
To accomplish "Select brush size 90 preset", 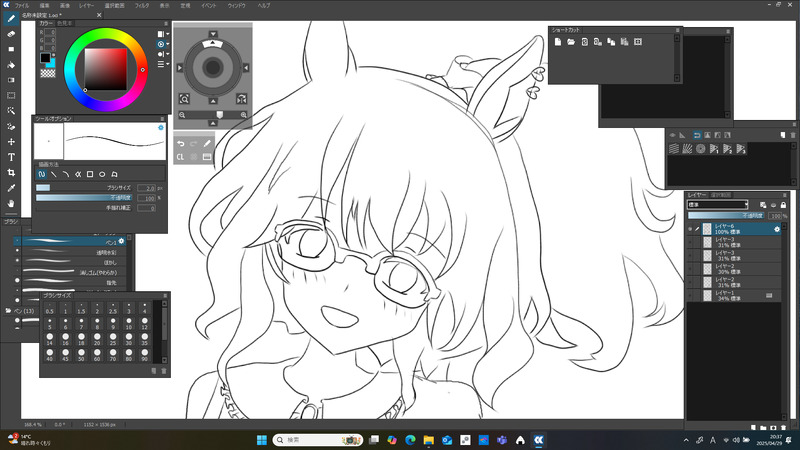I will [x=145, y=356].
